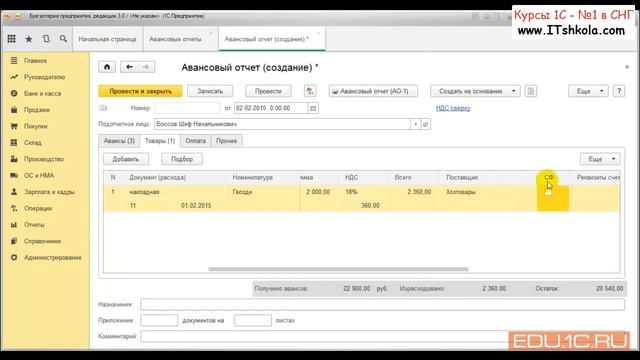Navigate back with left arrow
This screenshot has width=640, height=360.
129,67
